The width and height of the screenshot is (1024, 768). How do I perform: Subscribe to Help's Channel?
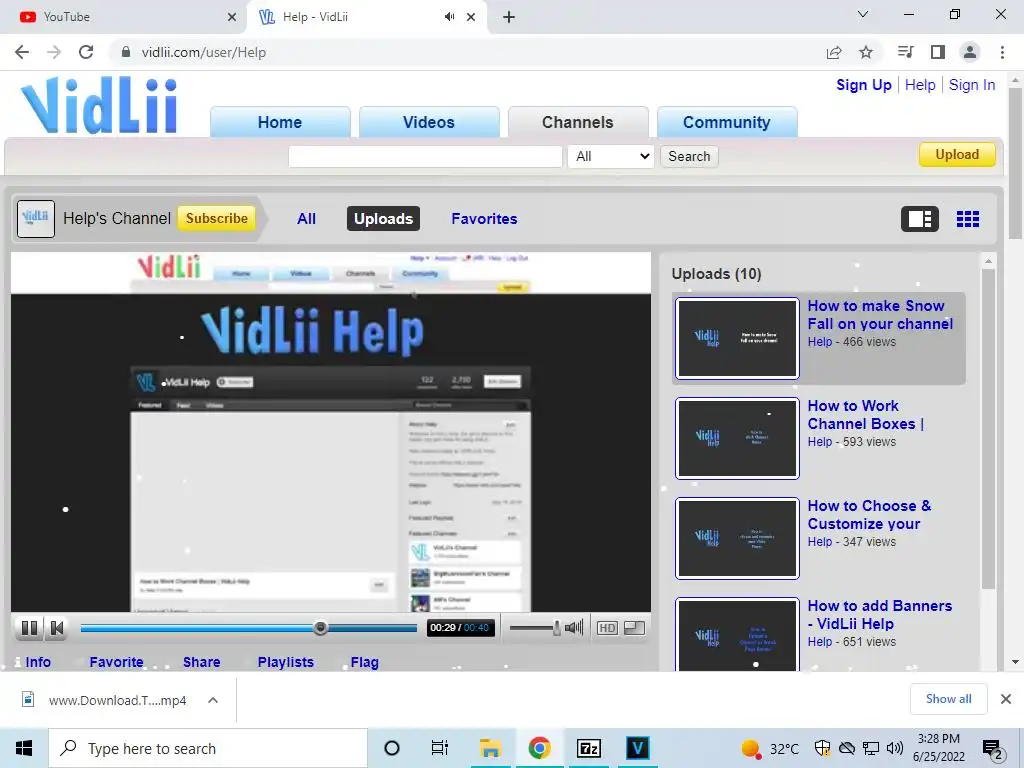click(216, 218)
